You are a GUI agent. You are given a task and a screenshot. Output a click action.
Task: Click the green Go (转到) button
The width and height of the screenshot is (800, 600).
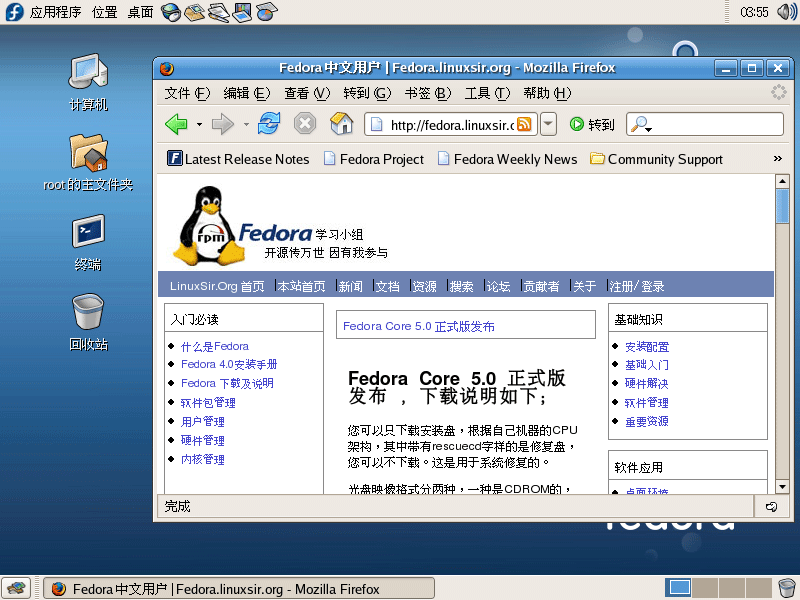point(592,124)
